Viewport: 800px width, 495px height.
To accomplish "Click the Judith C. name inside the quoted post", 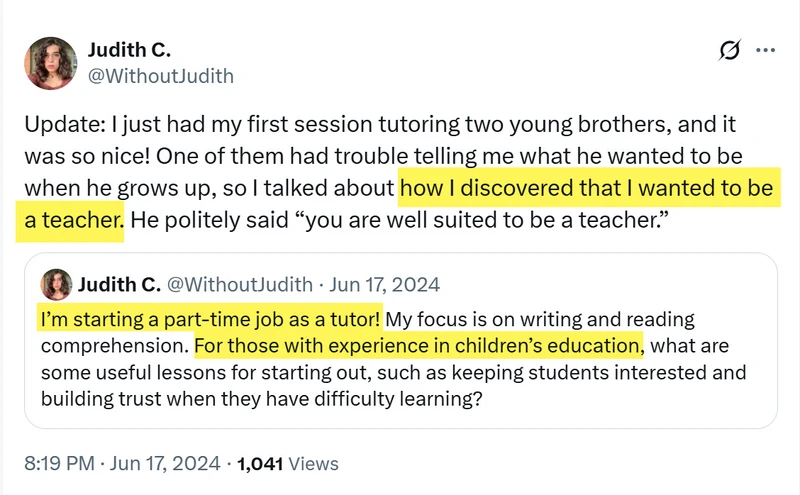I will 119,284.
